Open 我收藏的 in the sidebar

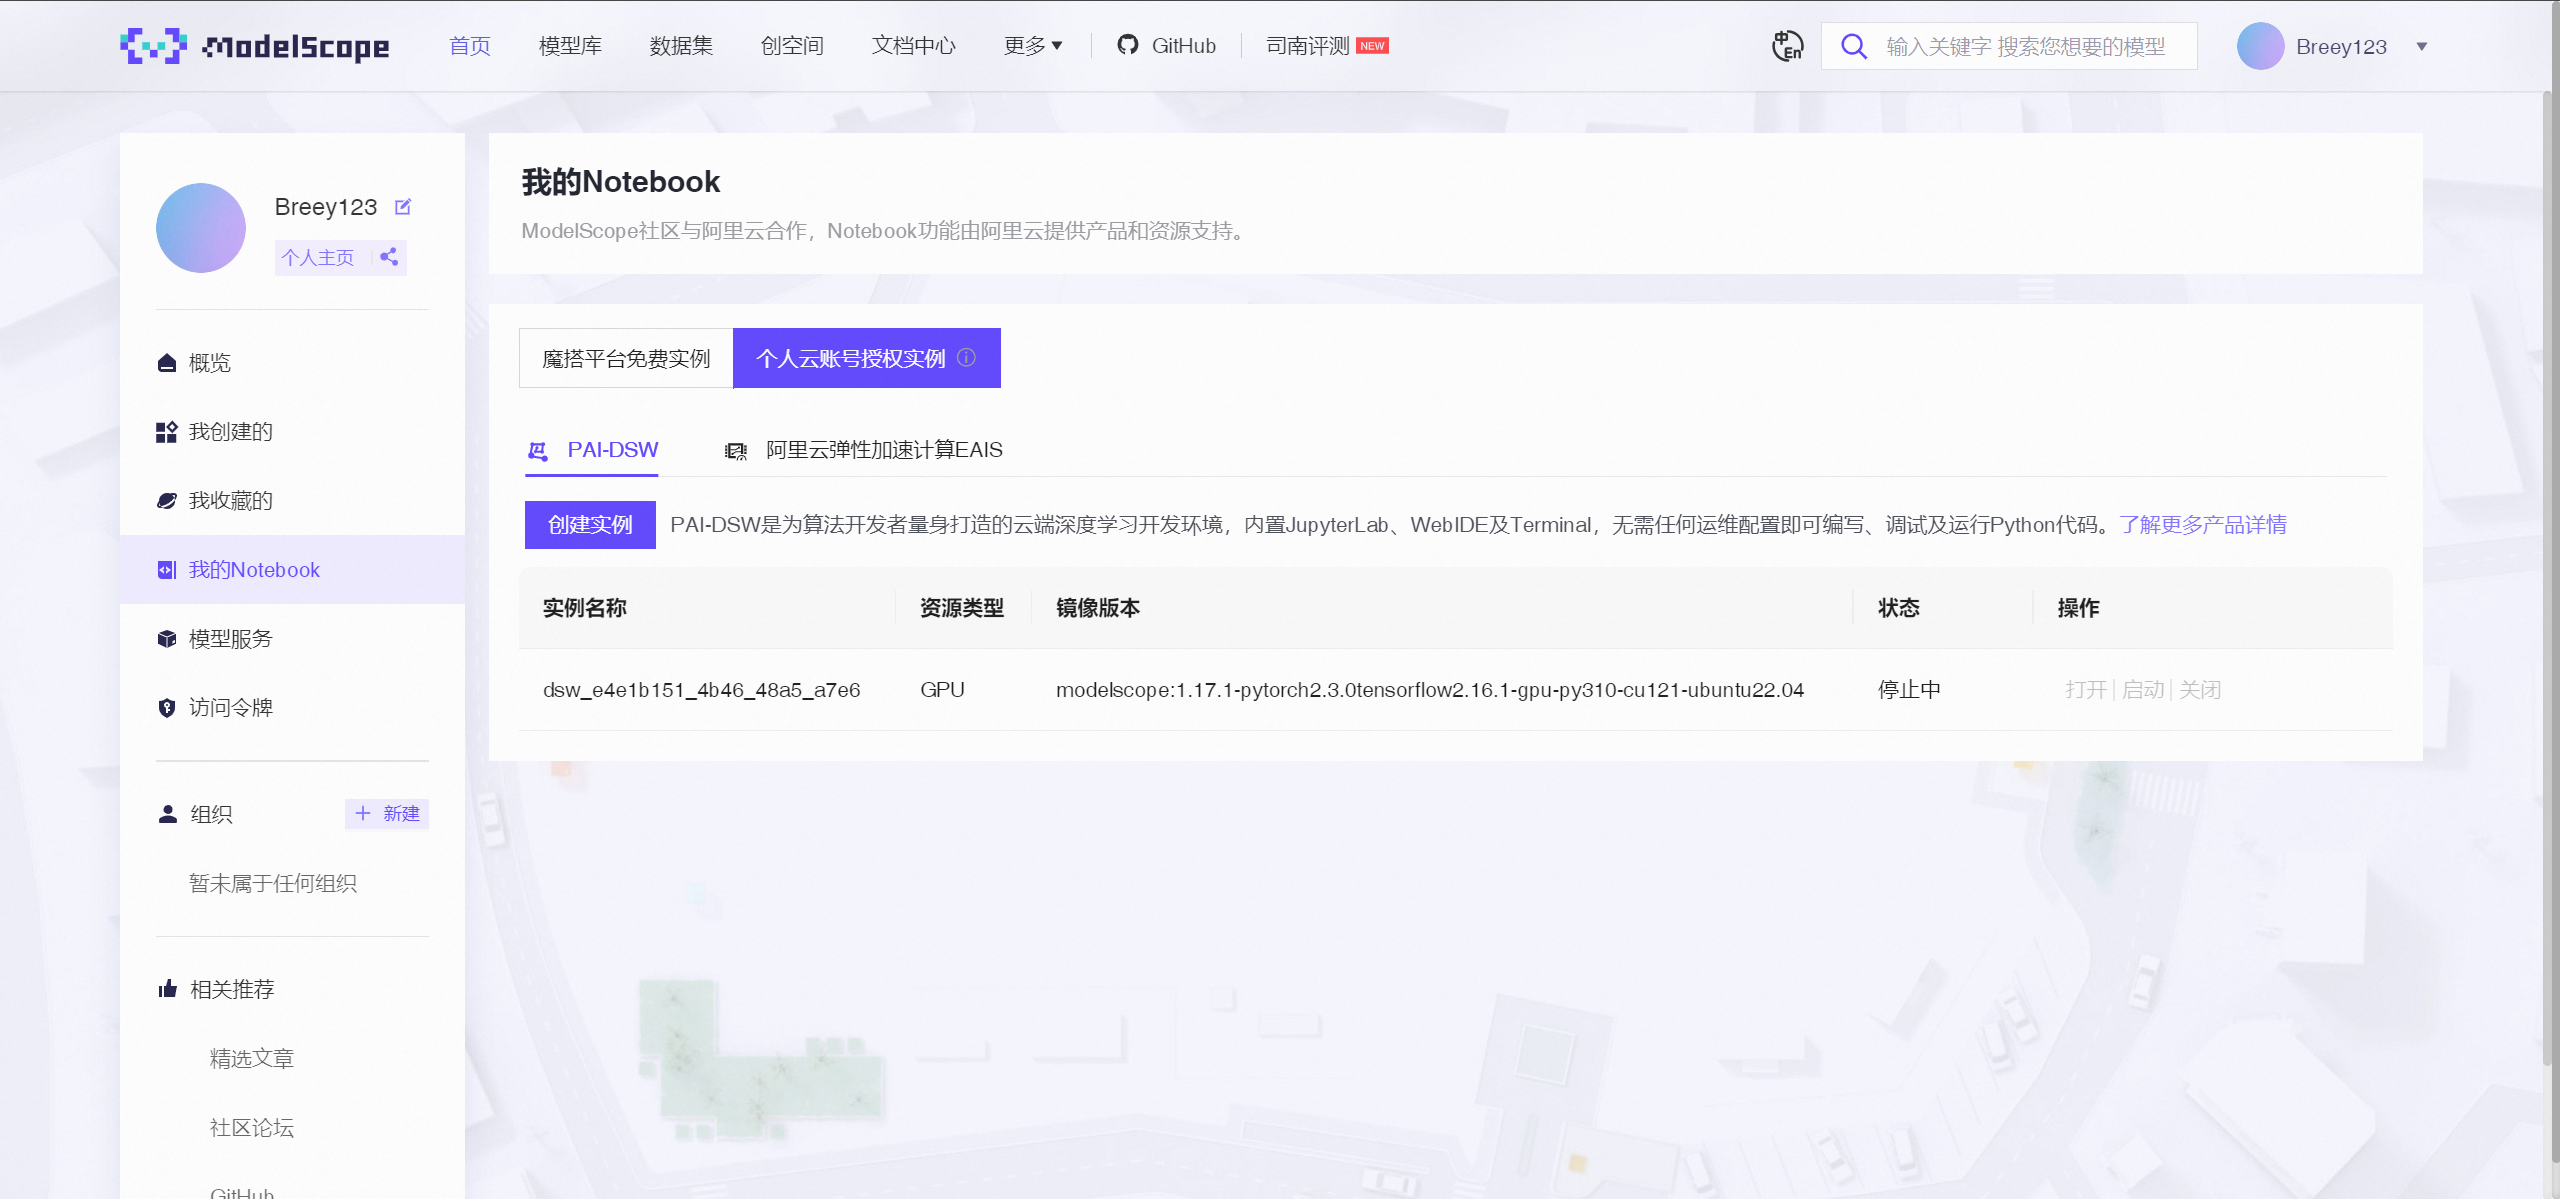coord(292,501)
